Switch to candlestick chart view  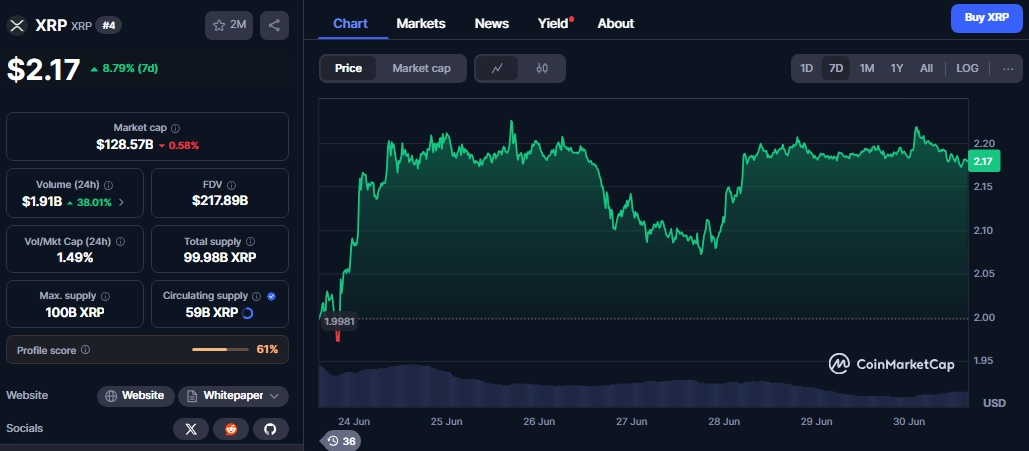point(542,68)
